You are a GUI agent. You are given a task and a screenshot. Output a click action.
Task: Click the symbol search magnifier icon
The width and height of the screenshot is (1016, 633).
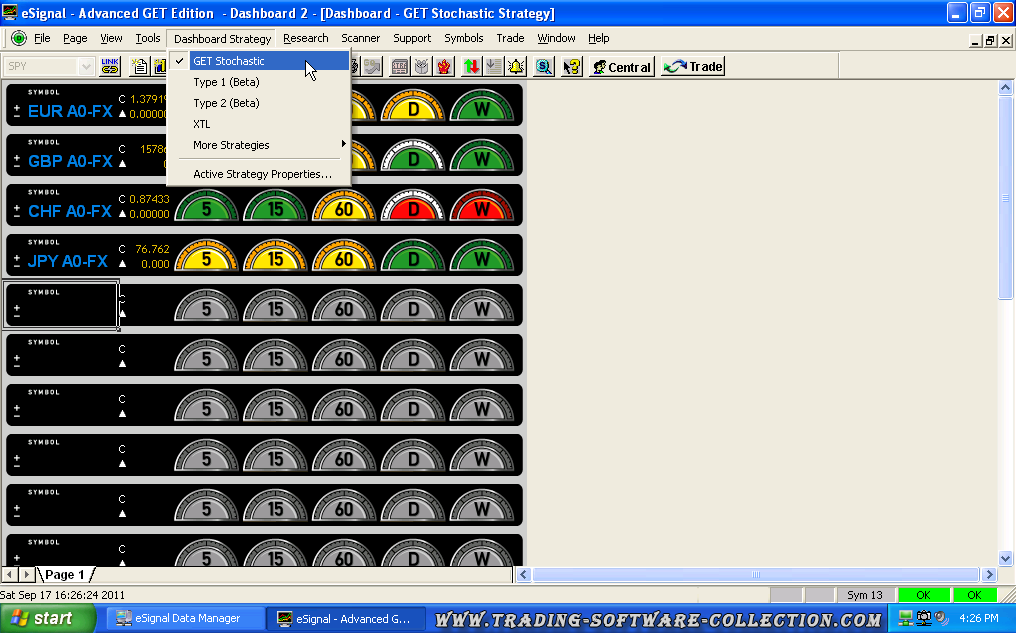click(x=543, y=67)
